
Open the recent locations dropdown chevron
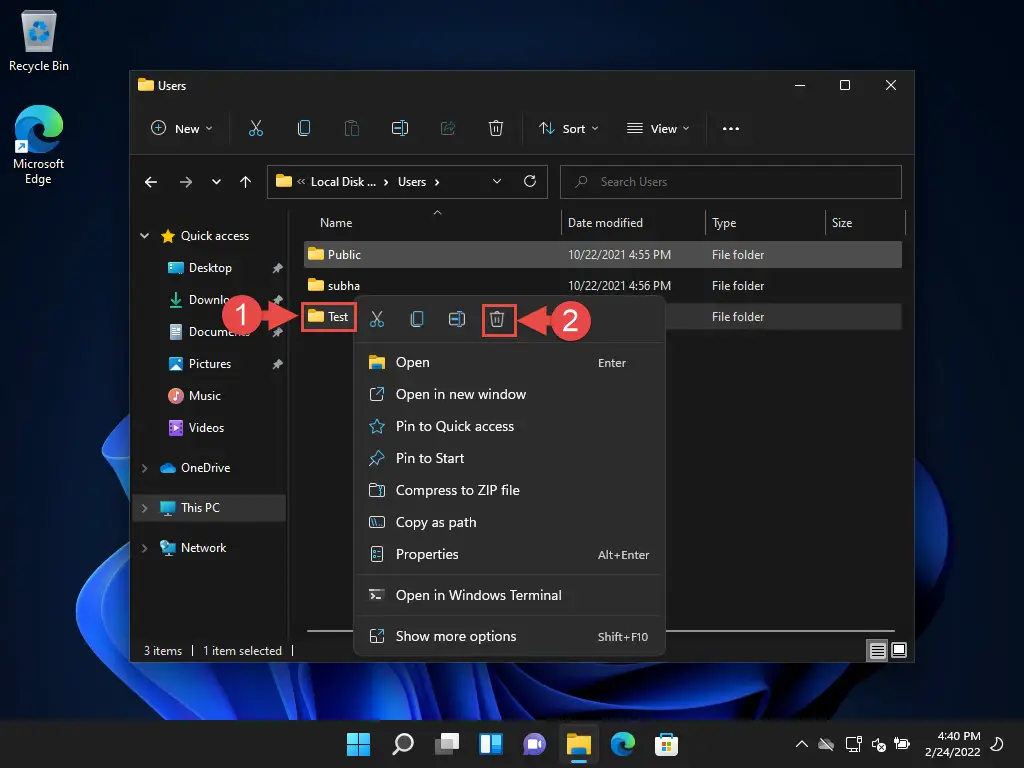[x=216, y=182]
